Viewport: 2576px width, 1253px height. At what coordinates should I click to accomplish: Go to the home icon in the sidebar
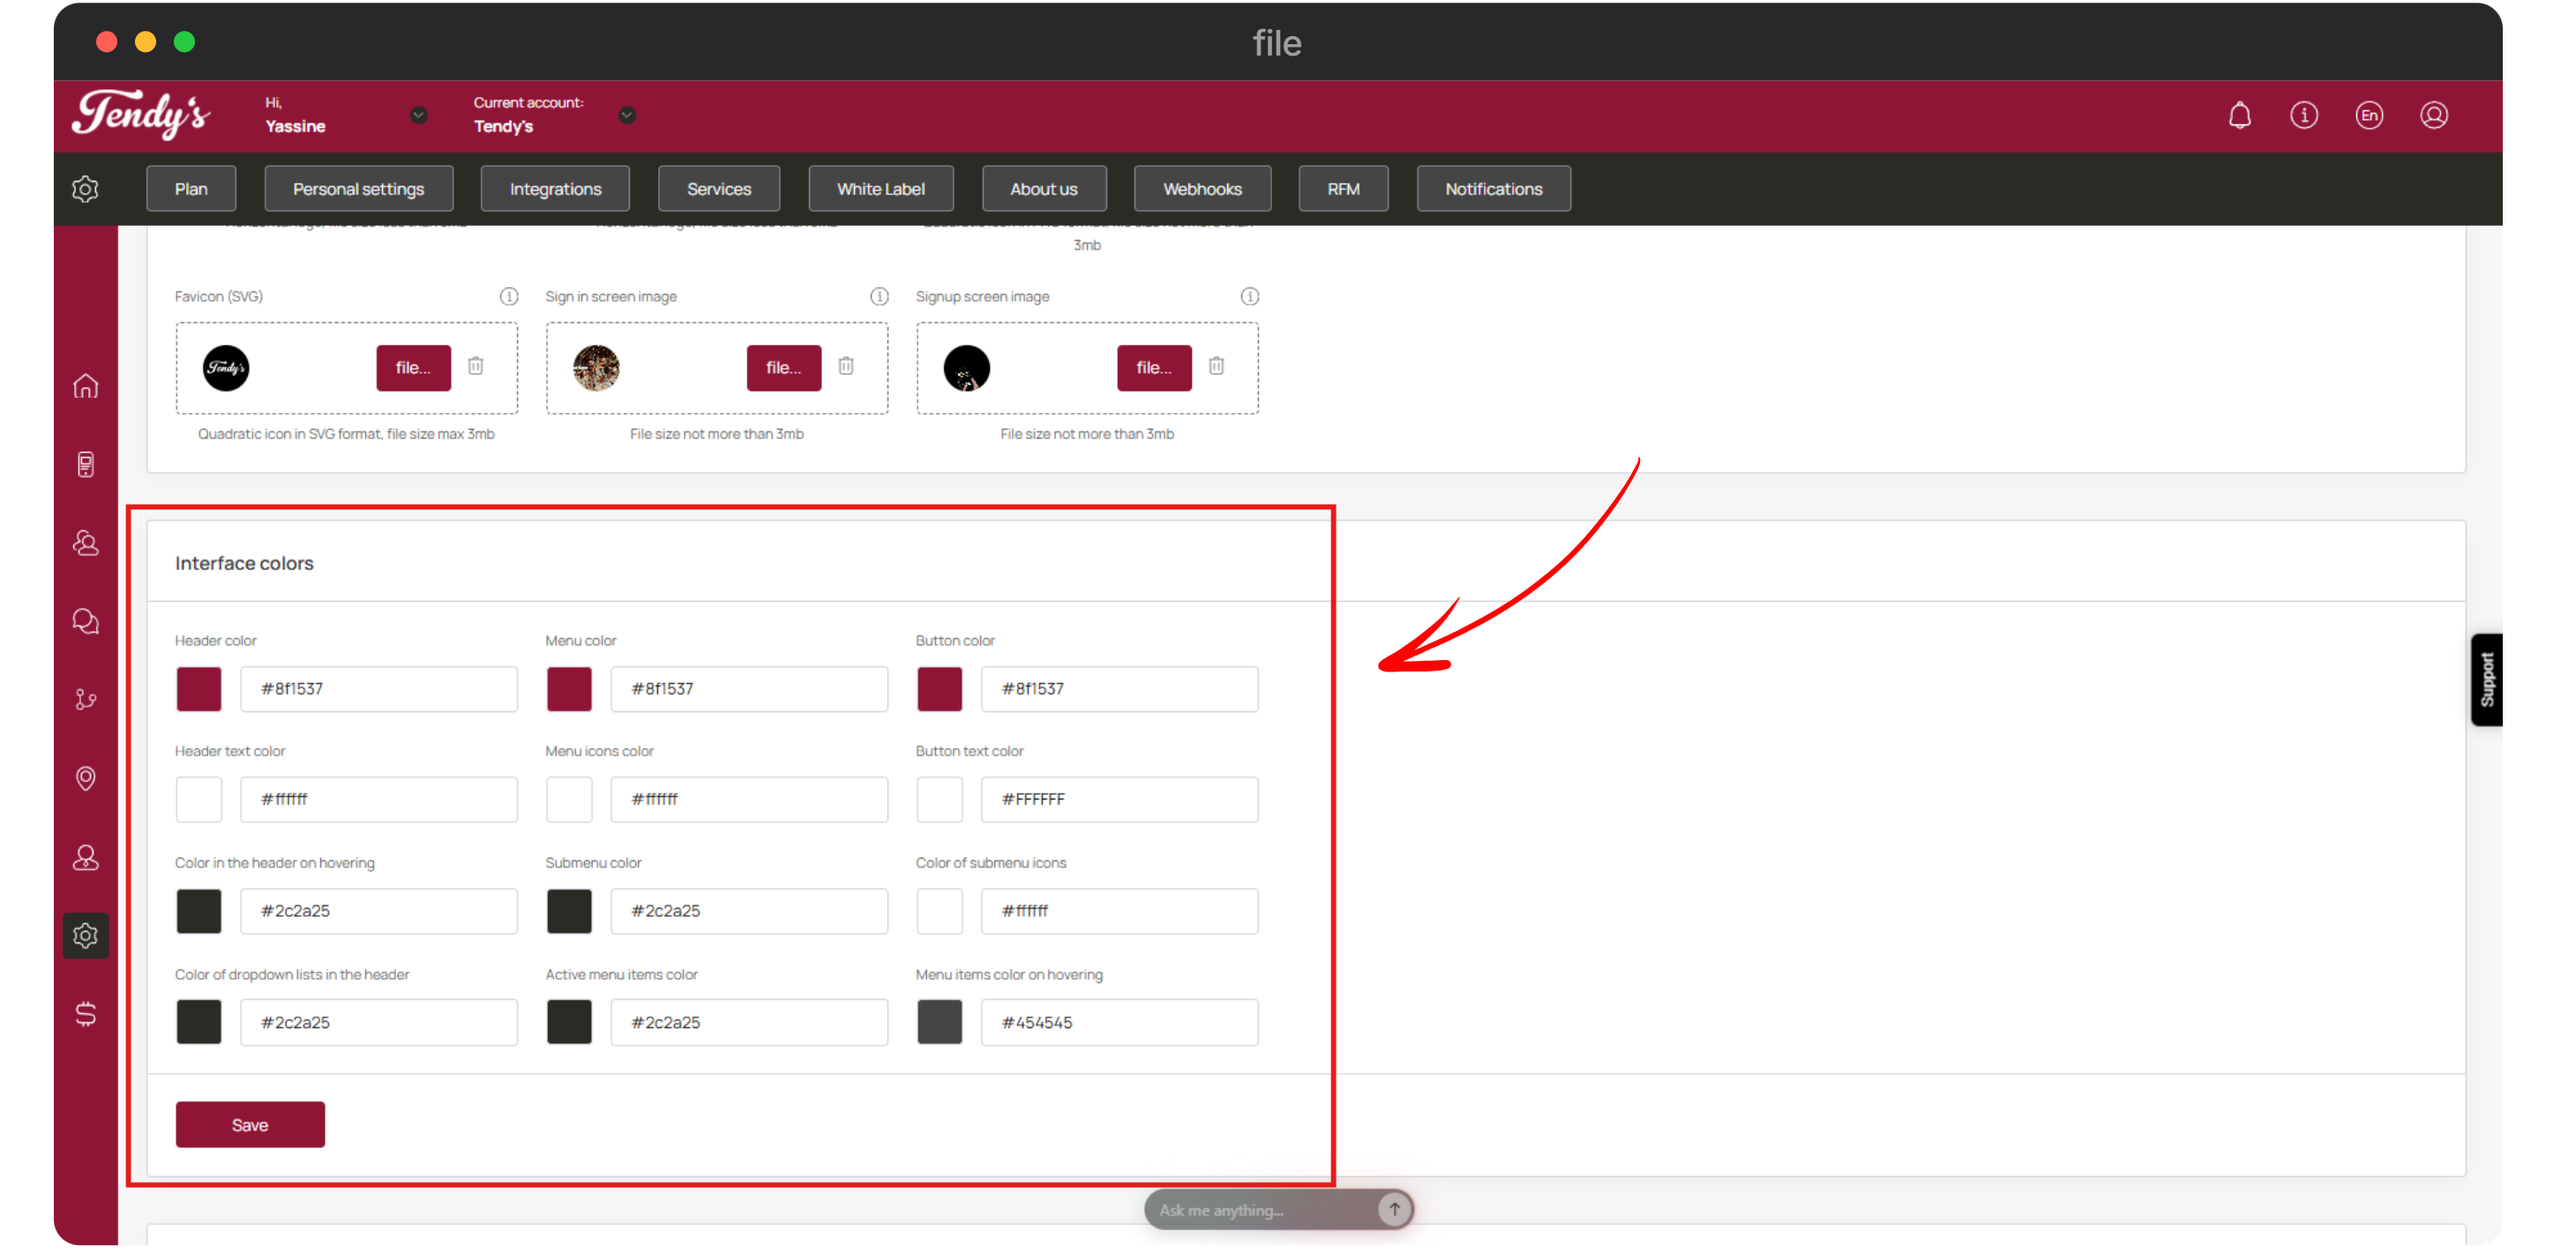(x=86, y=386)
